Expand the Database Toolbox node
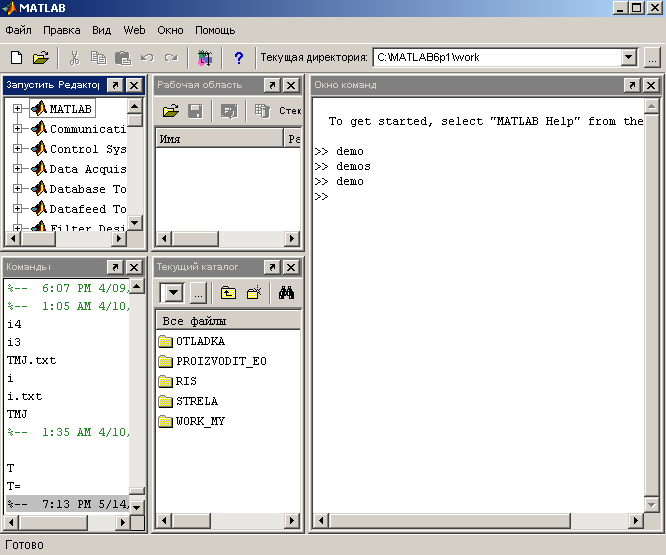 (x=17, y=188)
